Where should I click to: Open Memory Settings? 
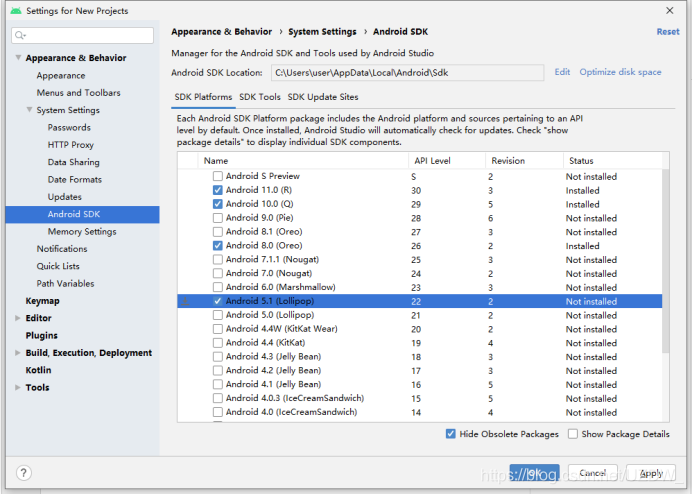click(82, 232)
